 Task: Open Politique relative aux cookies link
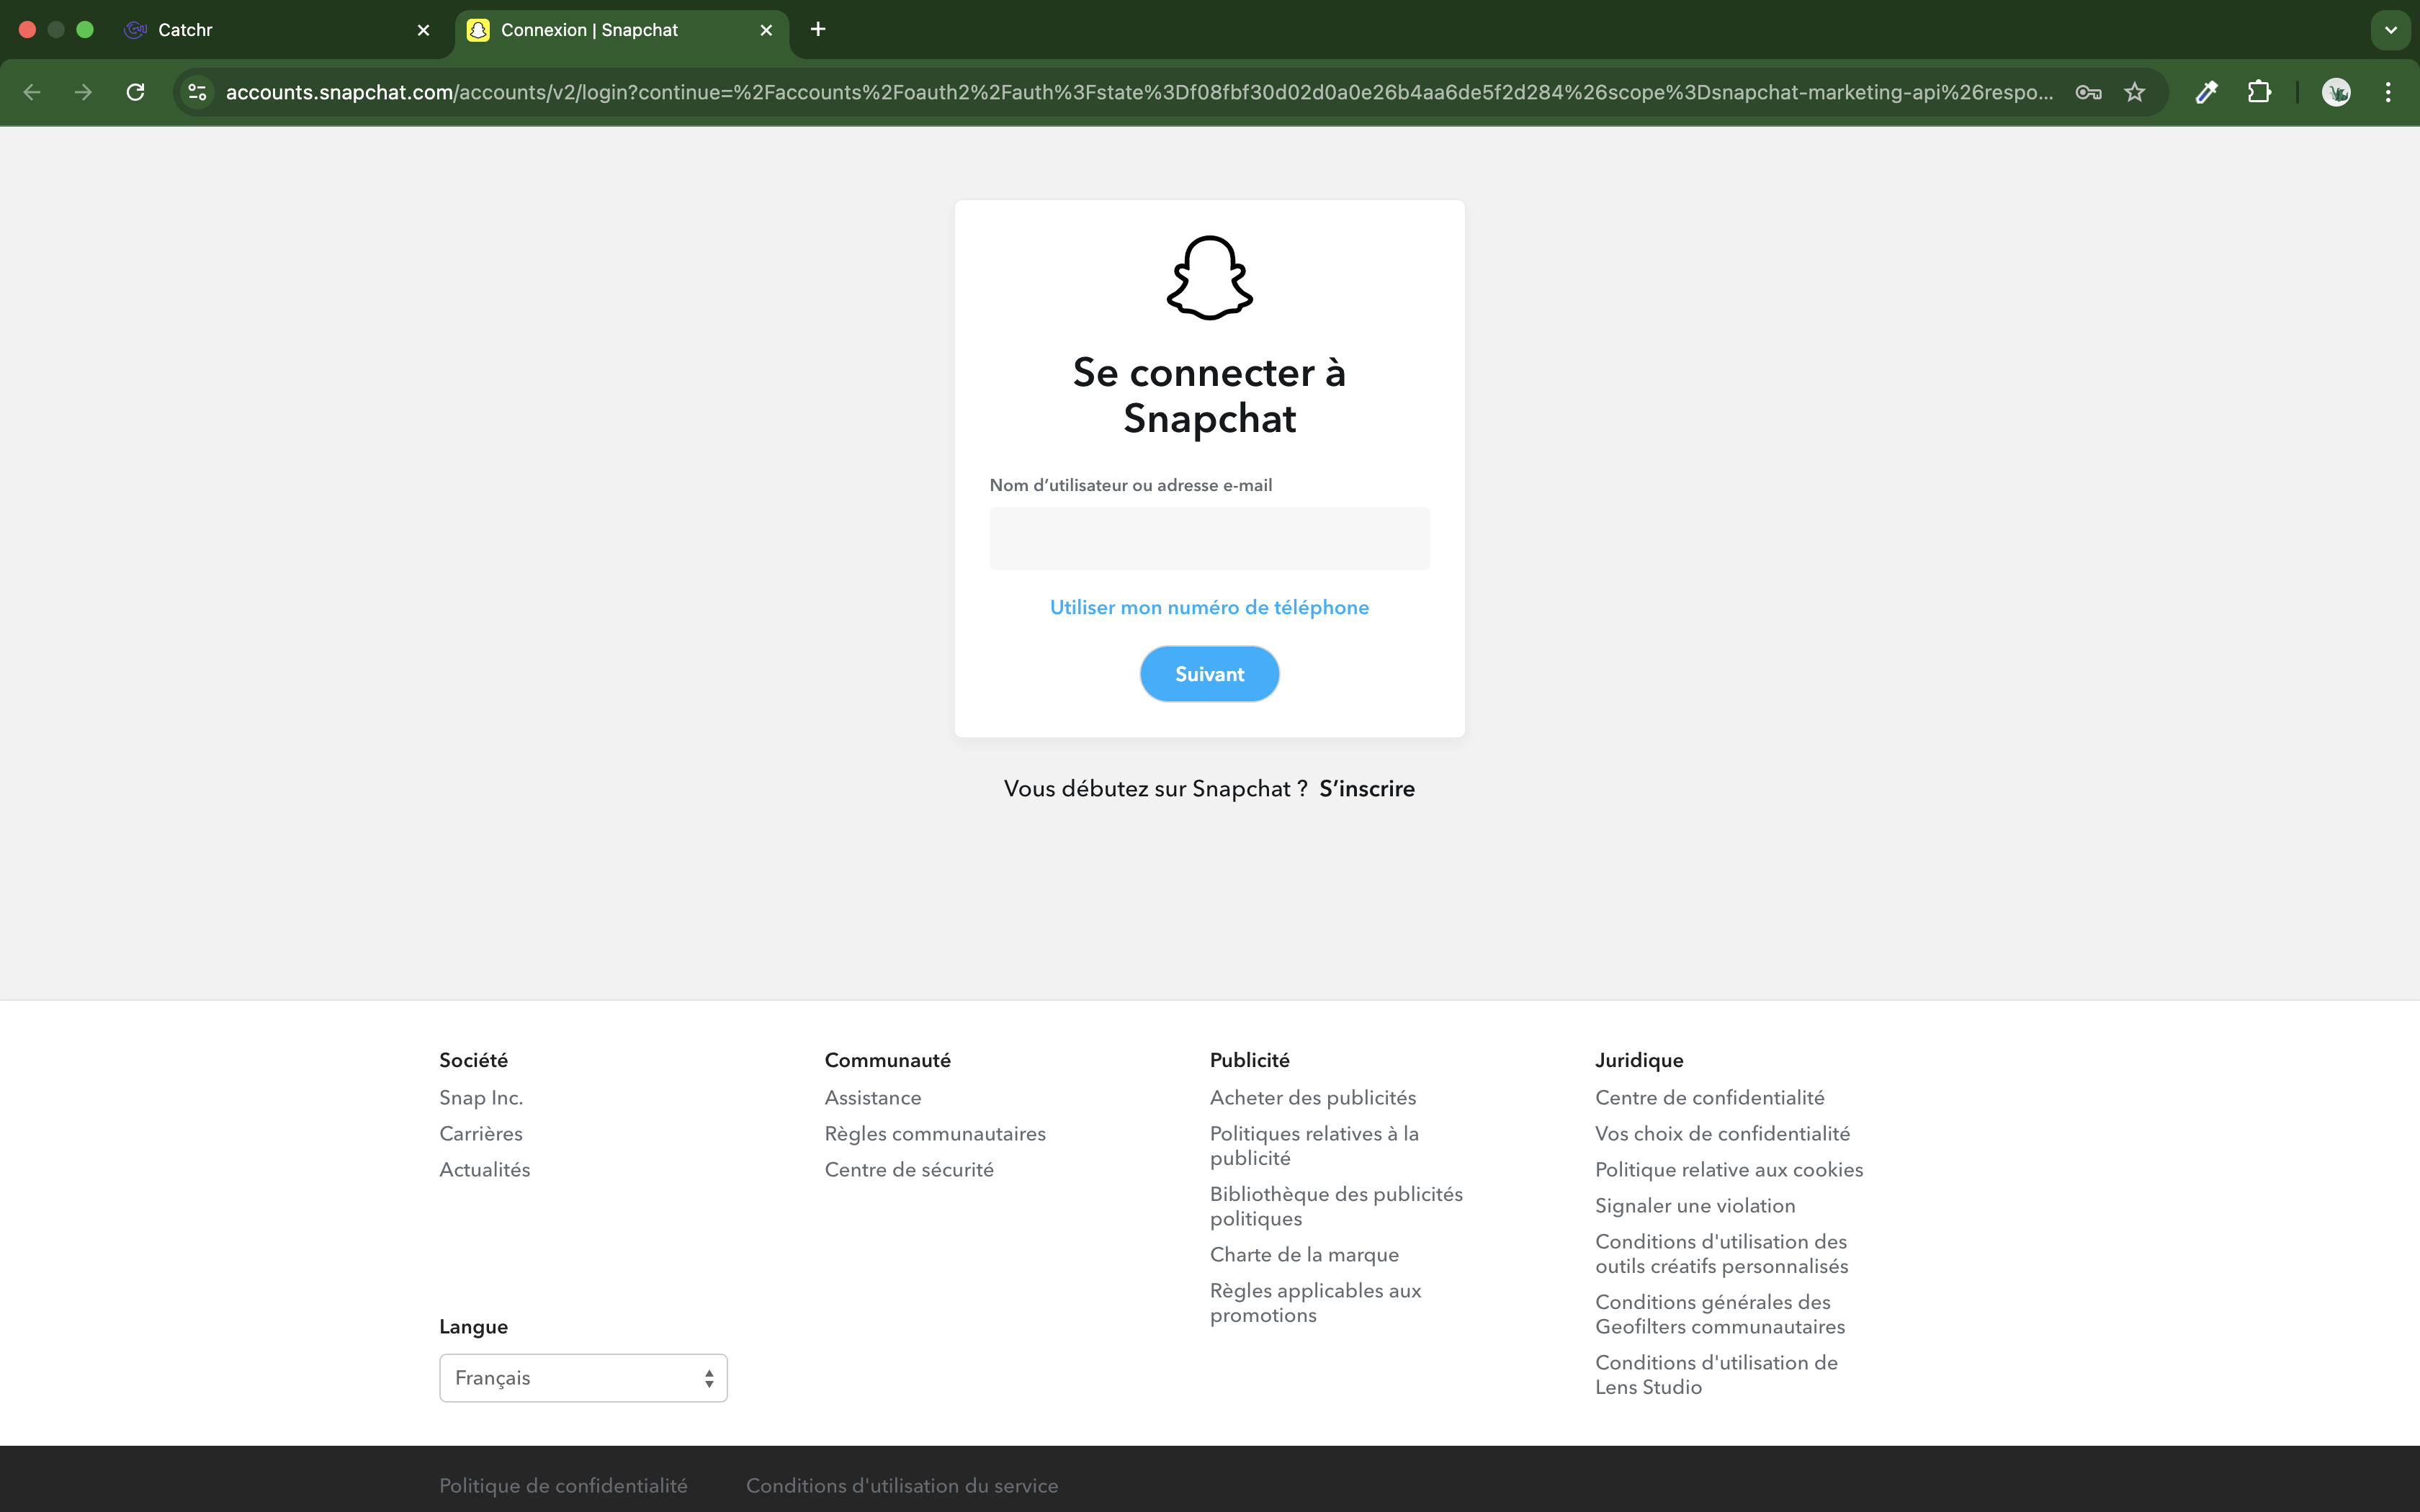coord(1729,1170)
